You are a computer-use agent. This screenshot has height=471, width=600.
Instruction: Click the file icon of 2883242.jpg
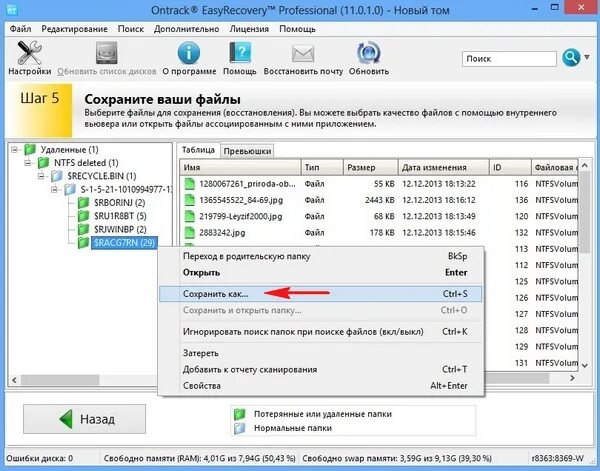coord(190,233)
